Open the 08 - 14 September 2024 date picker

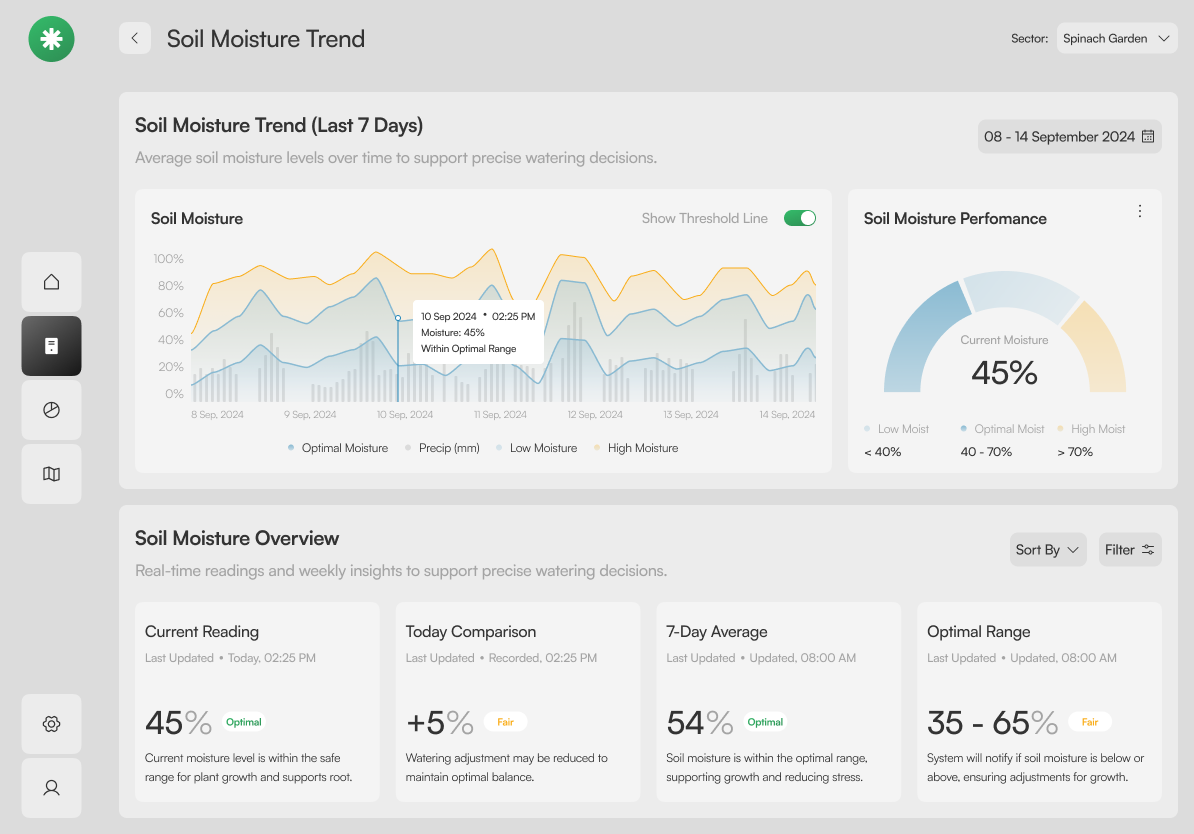tap(1069, 136)
